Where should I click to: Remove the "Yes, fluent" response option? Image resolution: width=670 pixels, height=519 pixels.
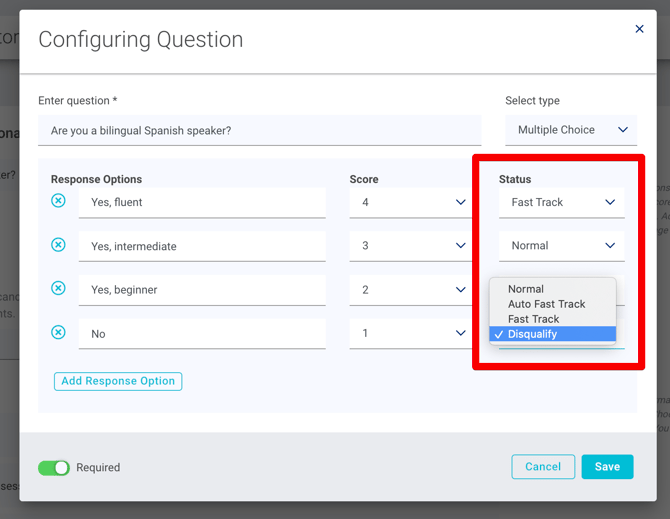pyautogui.click(x=58, y=201)
